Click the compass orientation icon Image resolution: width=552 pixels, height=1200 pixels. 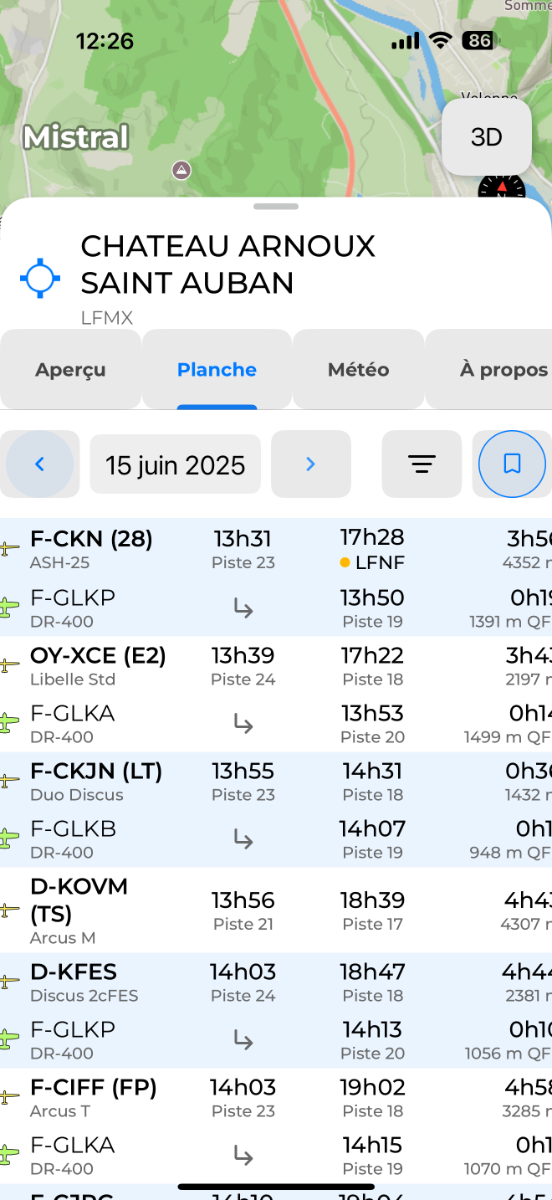501,187
